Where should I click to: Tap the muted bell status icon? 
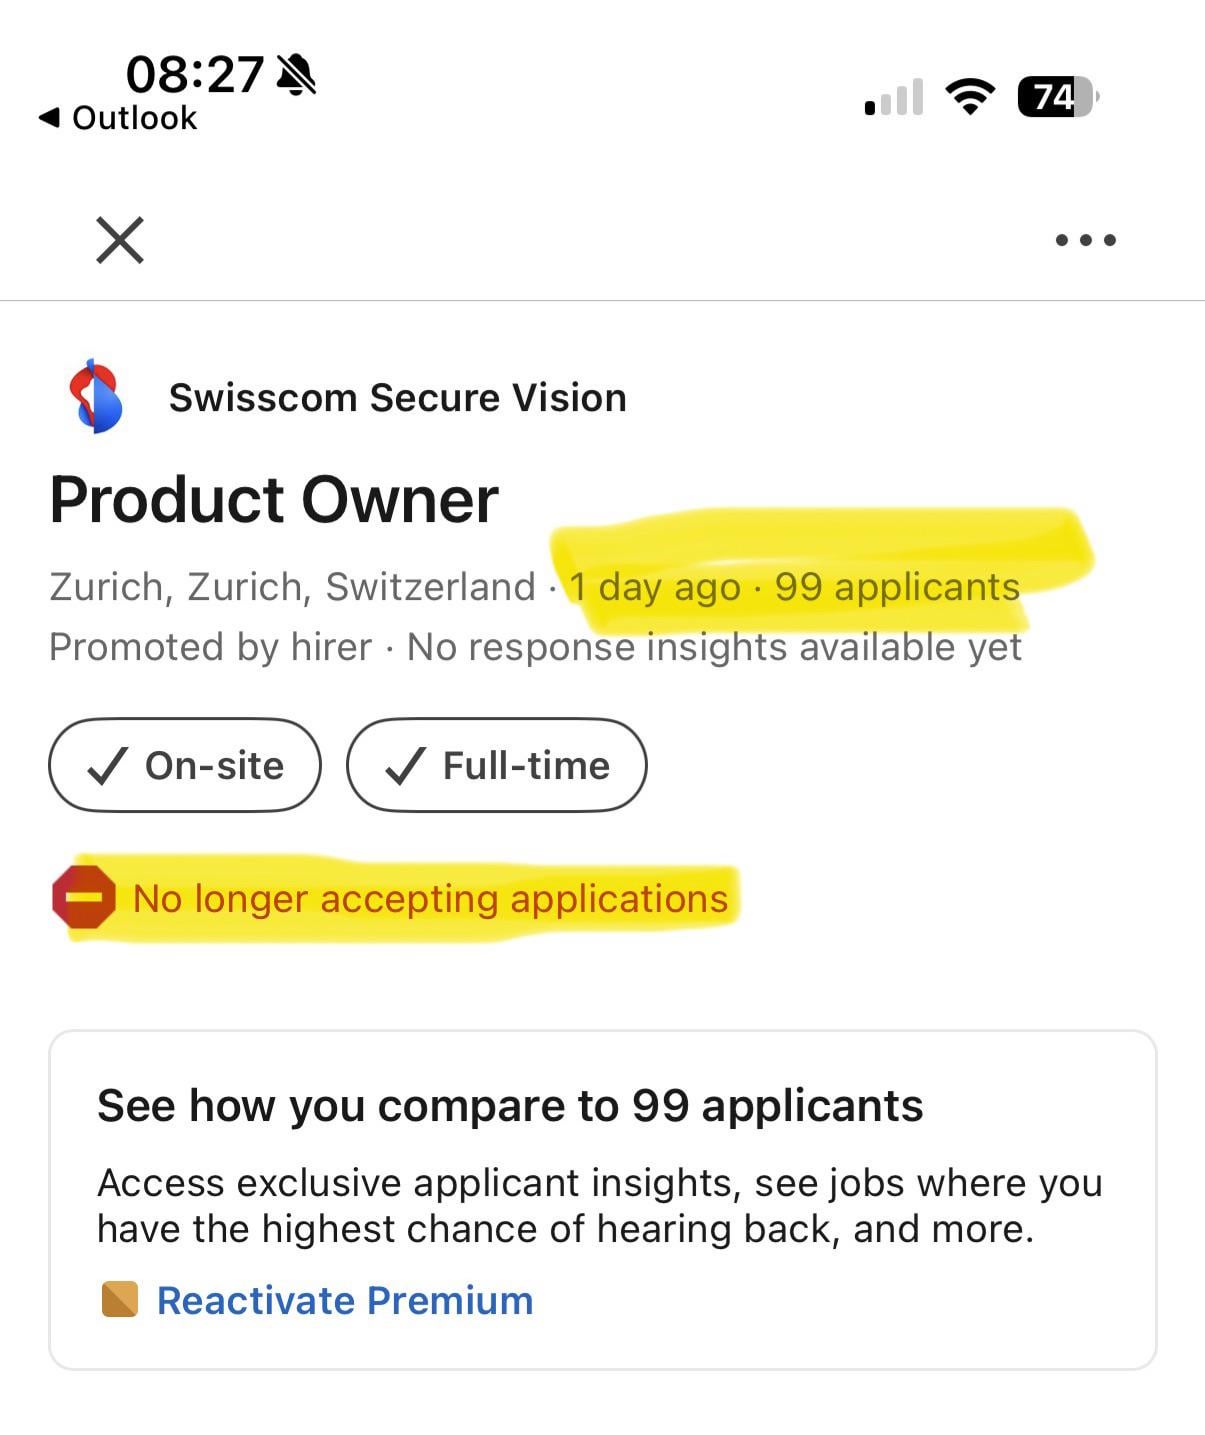[x=295, y=75]
